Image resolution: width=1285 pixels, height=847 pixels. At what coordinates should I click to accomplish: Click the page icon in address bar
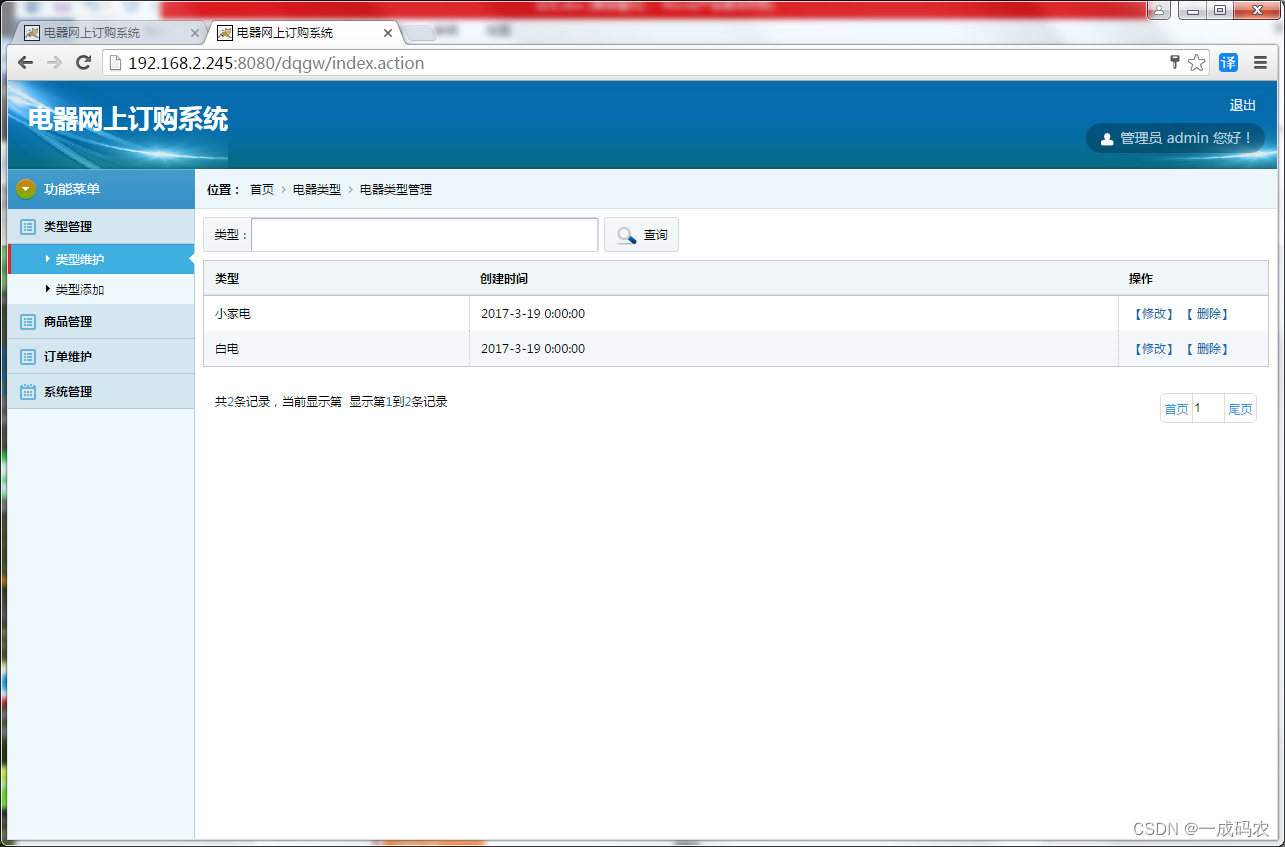pos(115,63)
